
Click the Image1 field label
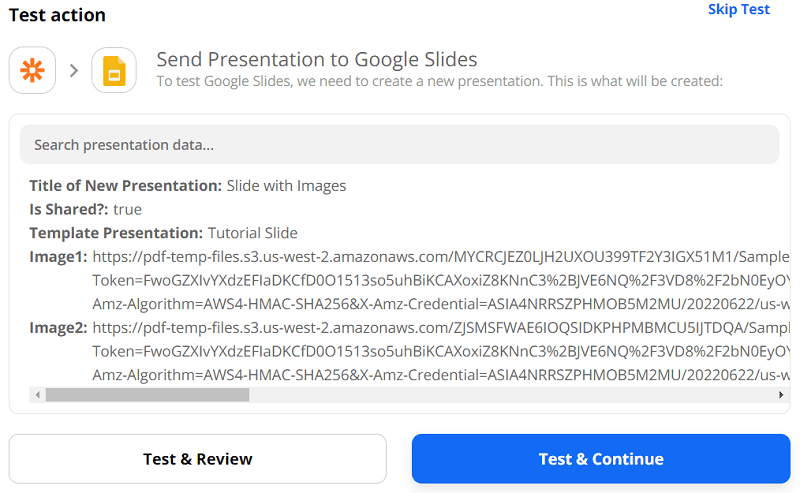pyautogui.click(x=58, y=257)
